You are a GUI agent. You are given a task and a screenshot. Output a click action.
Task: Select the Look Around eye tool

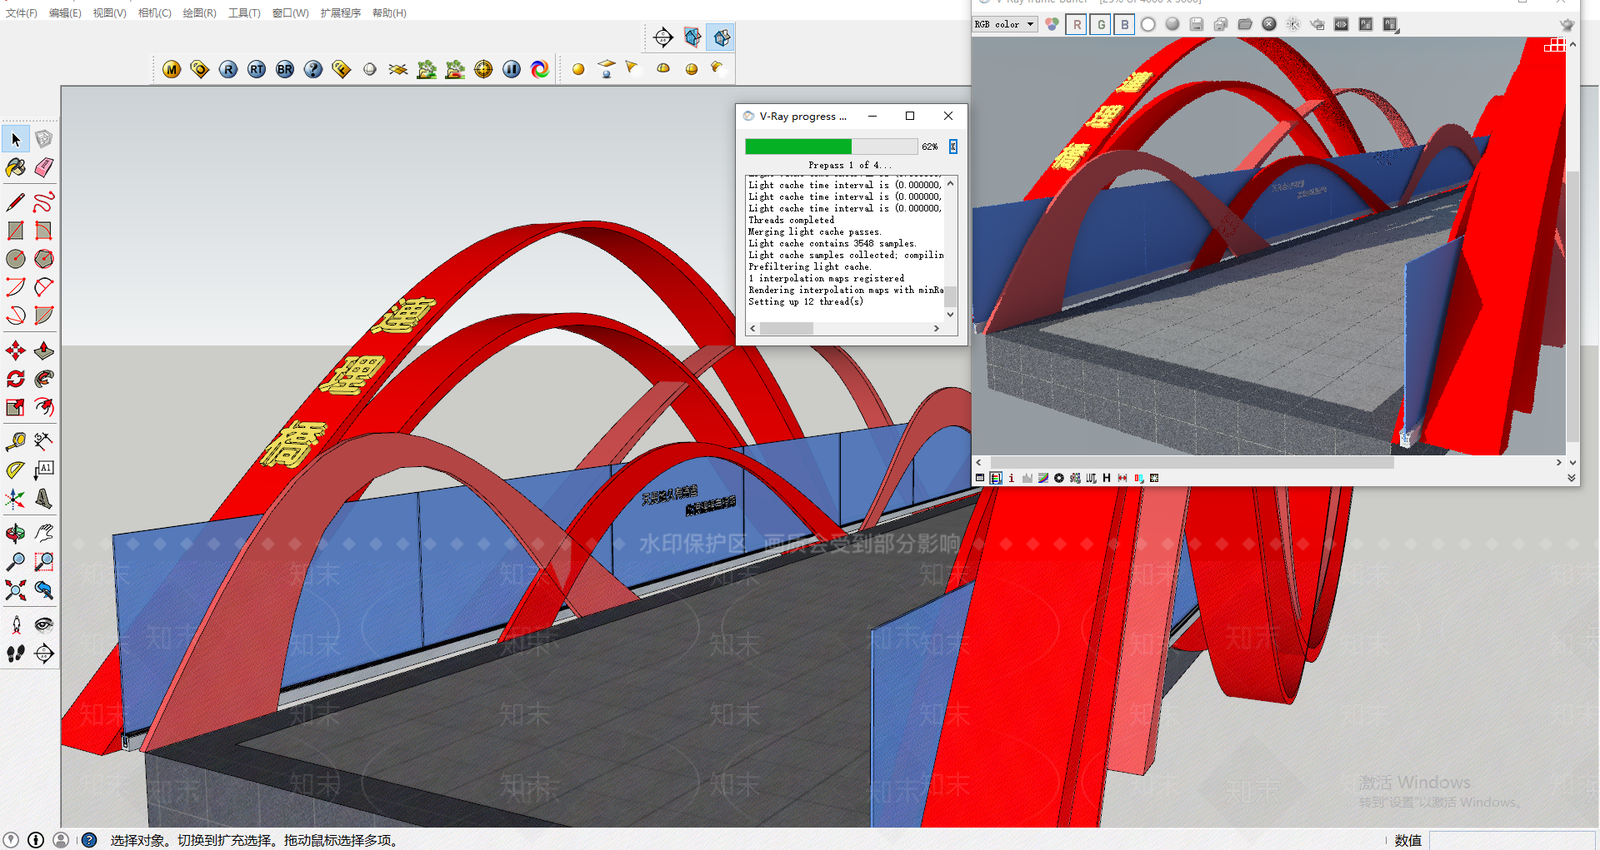point(44,625)
